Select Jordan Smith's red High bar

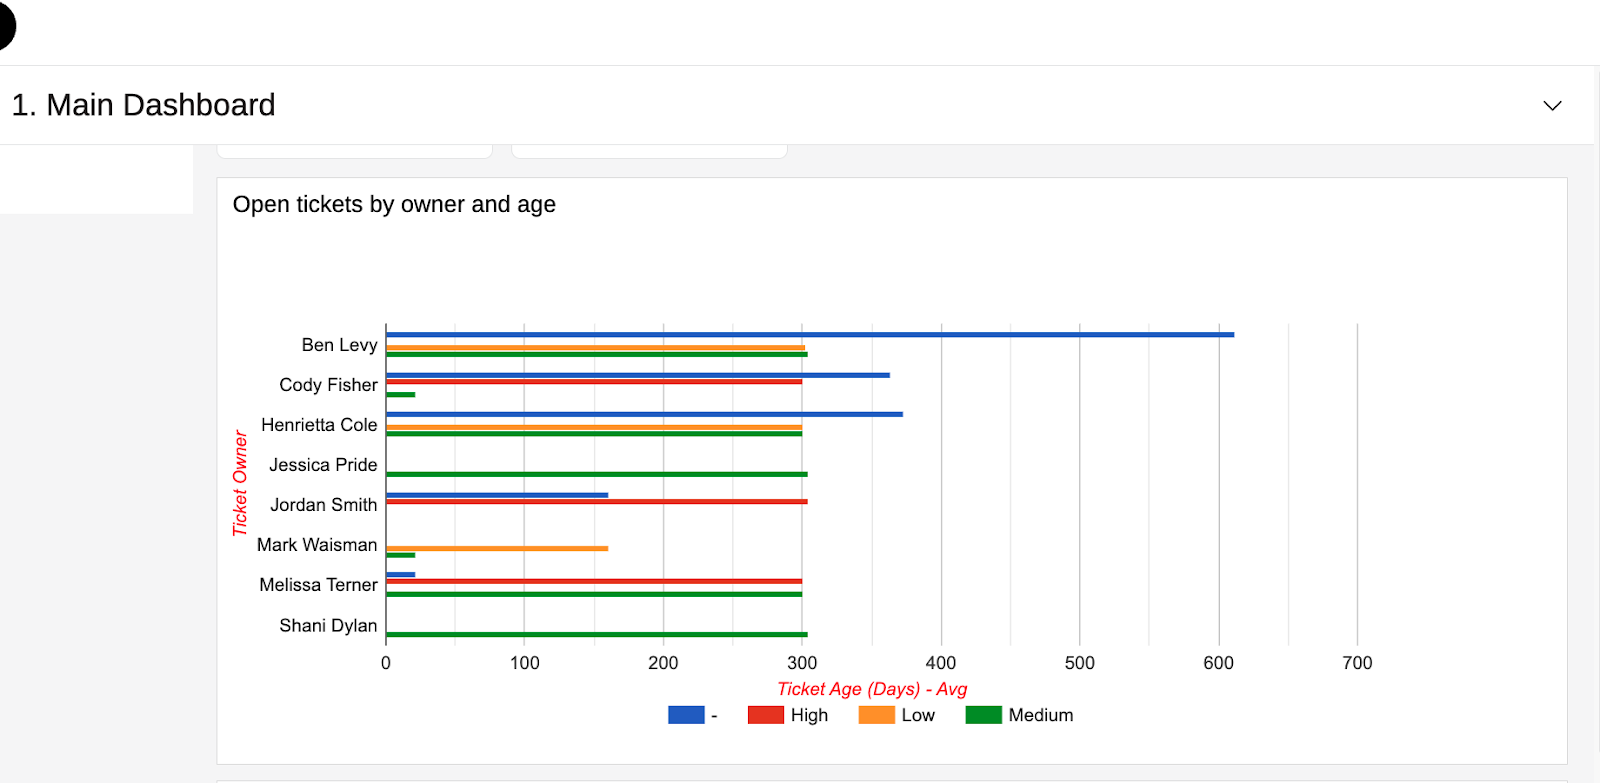pos(597,501)
